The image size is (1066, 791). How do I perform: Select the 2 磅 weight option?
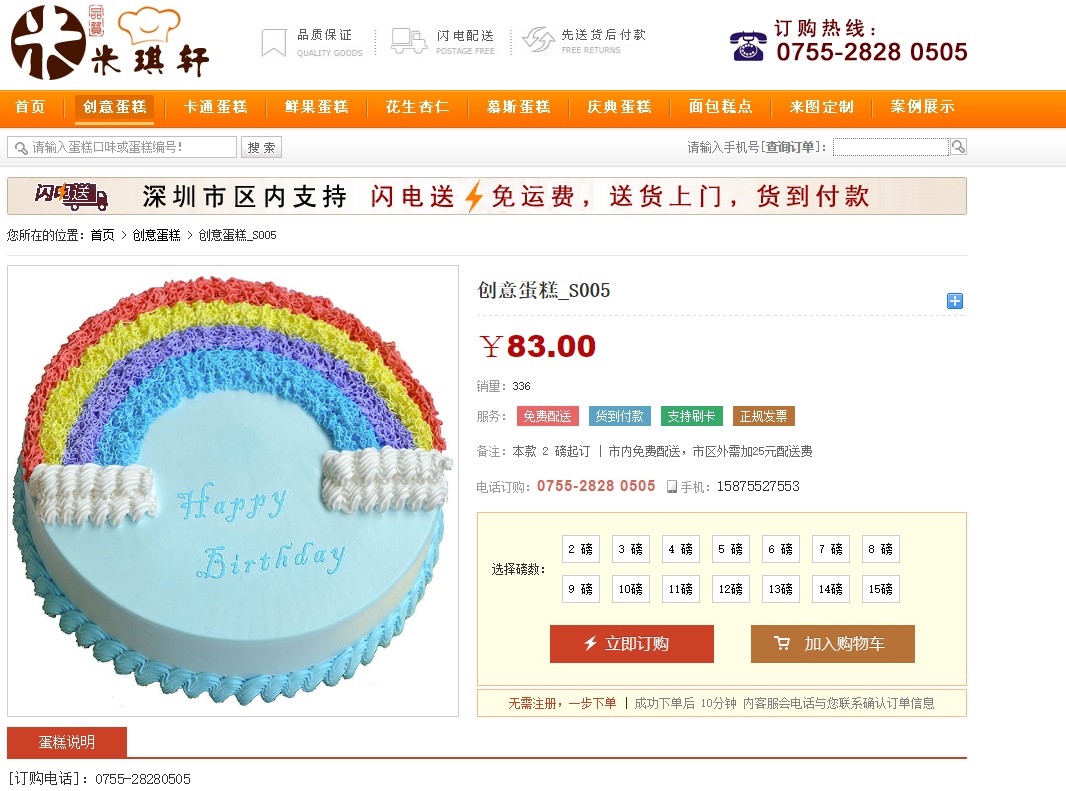(581, 549)
